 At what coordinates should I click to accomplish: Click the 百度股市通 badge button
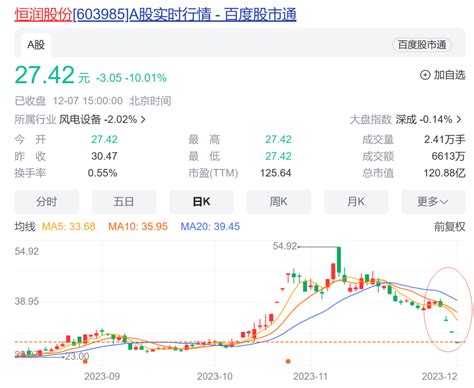click(x=422, y=45)
